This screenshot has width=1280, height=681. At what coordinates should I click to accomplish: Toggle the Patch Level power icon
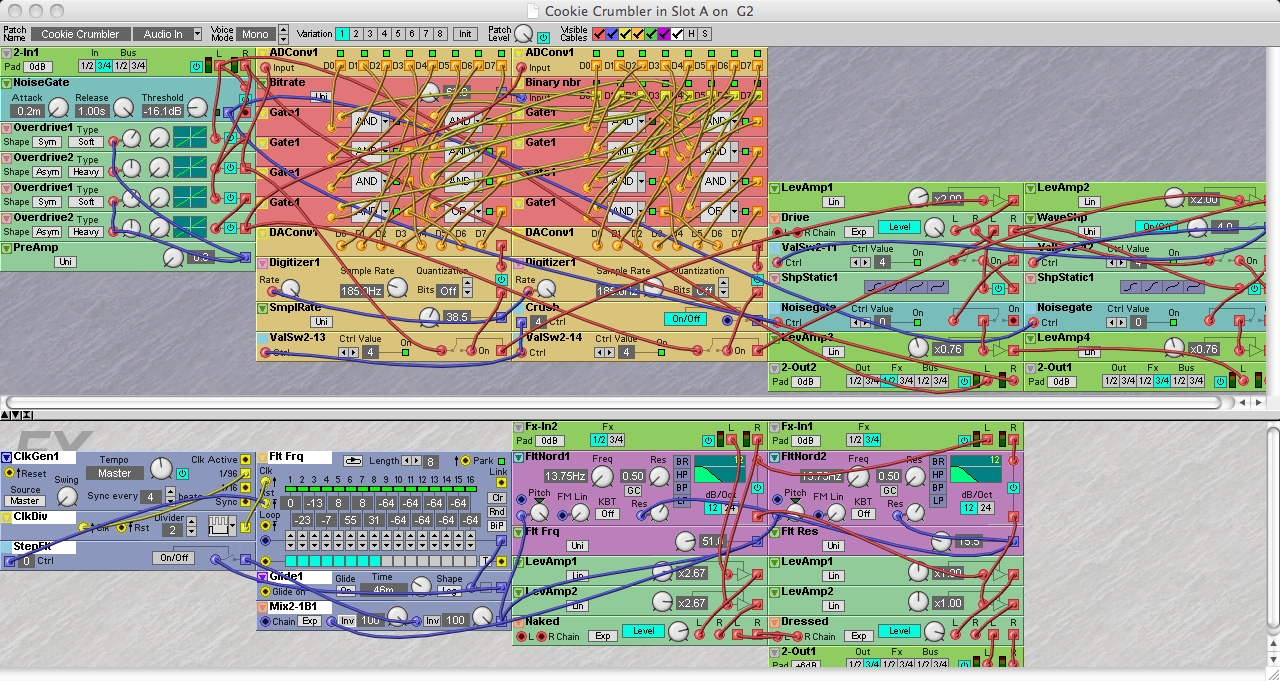(544, 37)
